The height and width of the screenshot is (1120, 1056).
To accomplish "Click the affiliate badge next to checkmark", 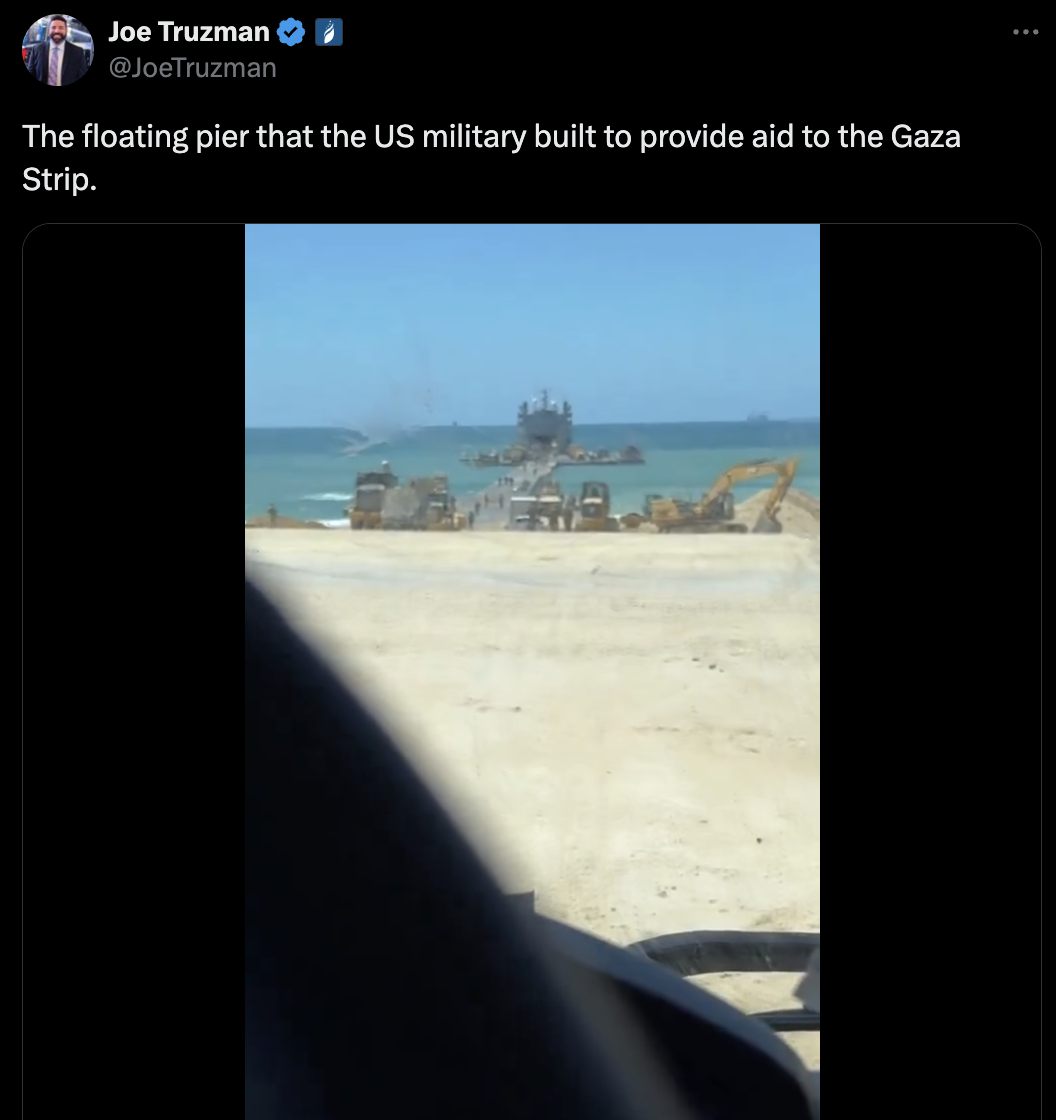I will (x=329, y=32).
